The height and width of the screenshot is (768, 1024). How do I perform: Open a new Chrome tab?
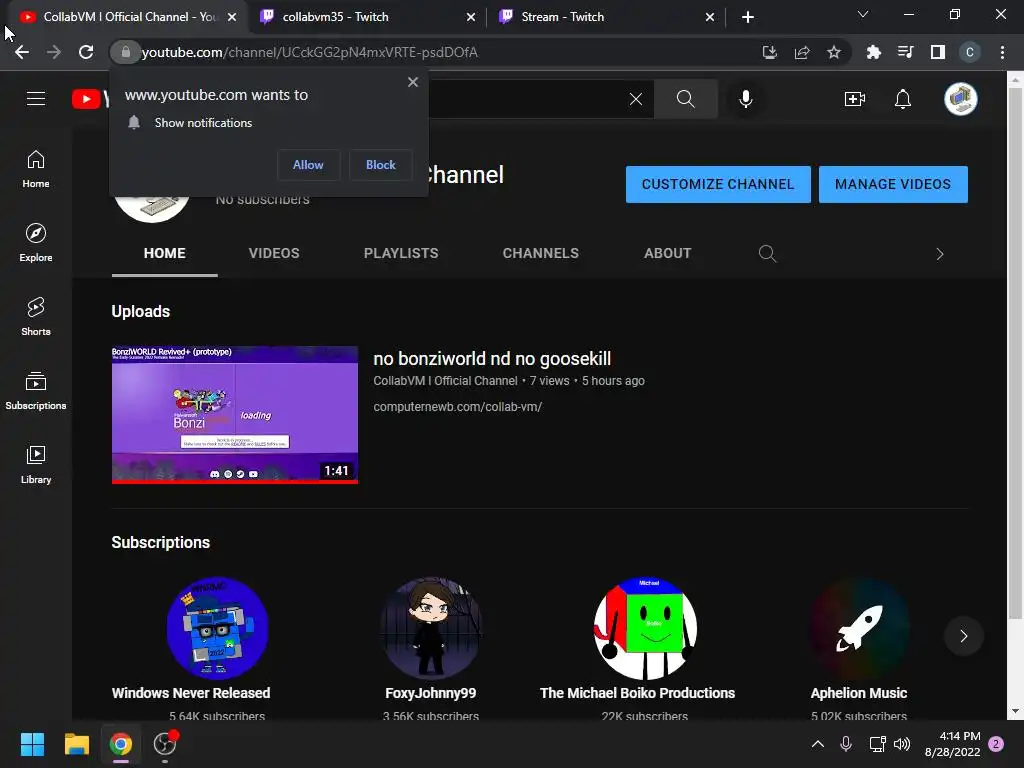(748, 17)
